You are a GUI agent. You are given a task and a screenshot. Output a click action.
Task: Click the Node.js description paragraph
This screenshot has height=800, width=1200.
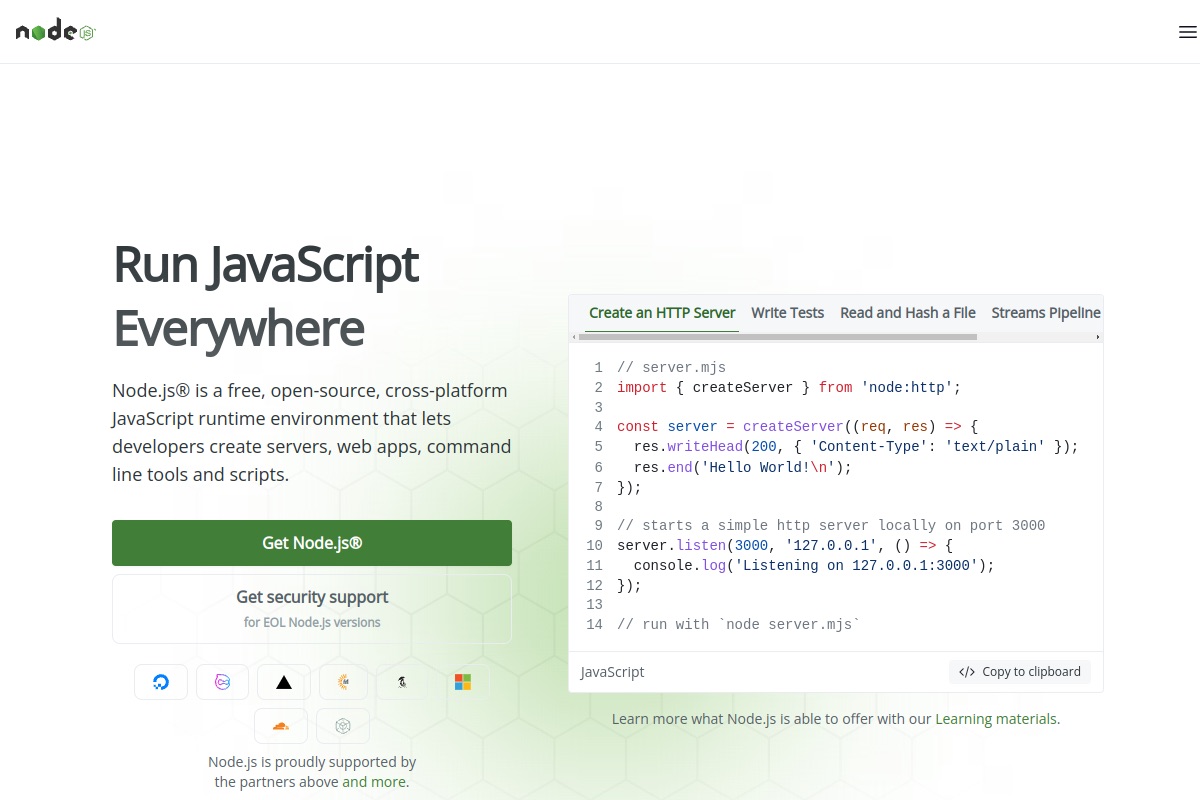click(312, 433)
